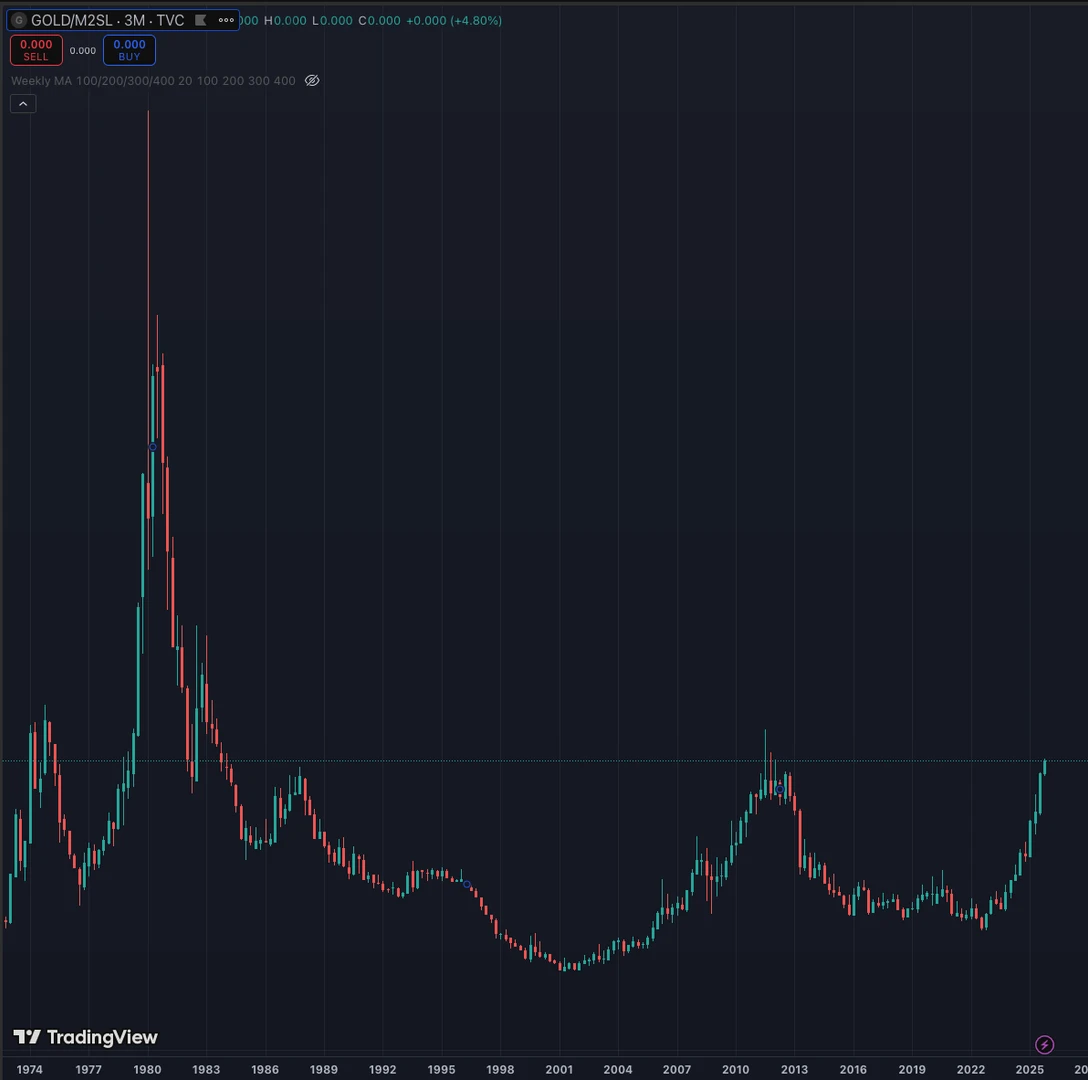Click the circle marker near 2012
This screenshot has height=1080, width=1088.
(x=780, y=790)
